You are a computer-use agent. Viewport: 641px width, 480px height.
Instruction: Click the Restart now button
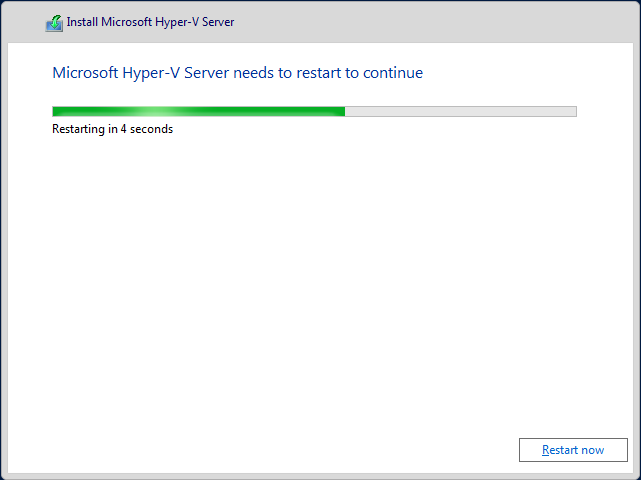click(x=573, y=450)
